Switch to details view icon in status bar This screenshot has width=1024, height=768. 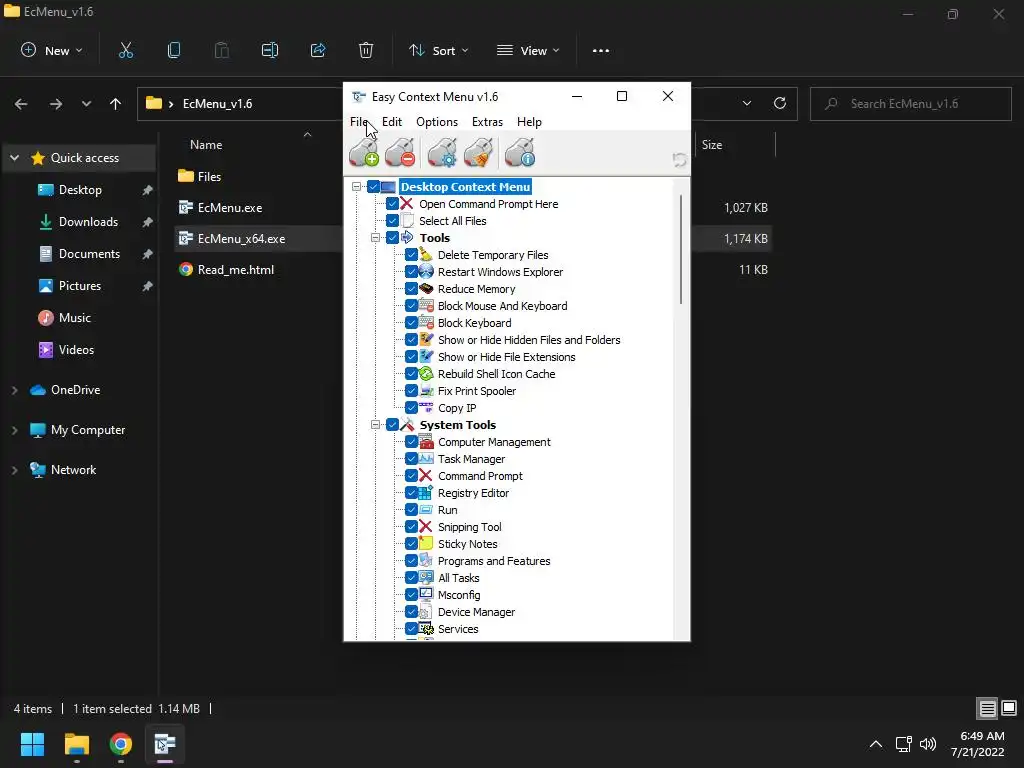[x=987, y=708]
